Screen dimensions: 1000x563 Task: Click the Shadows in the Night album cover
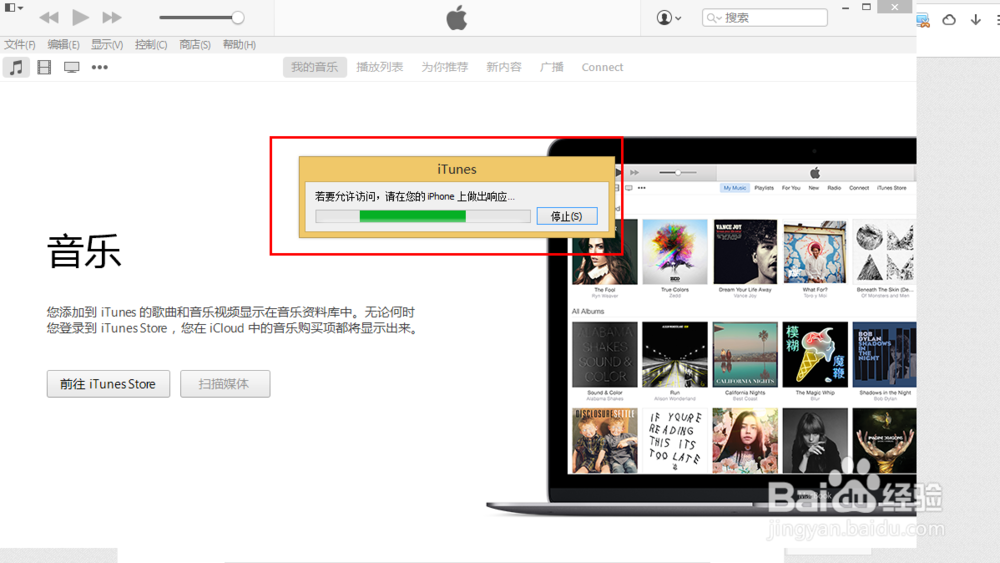coord(885,355)
